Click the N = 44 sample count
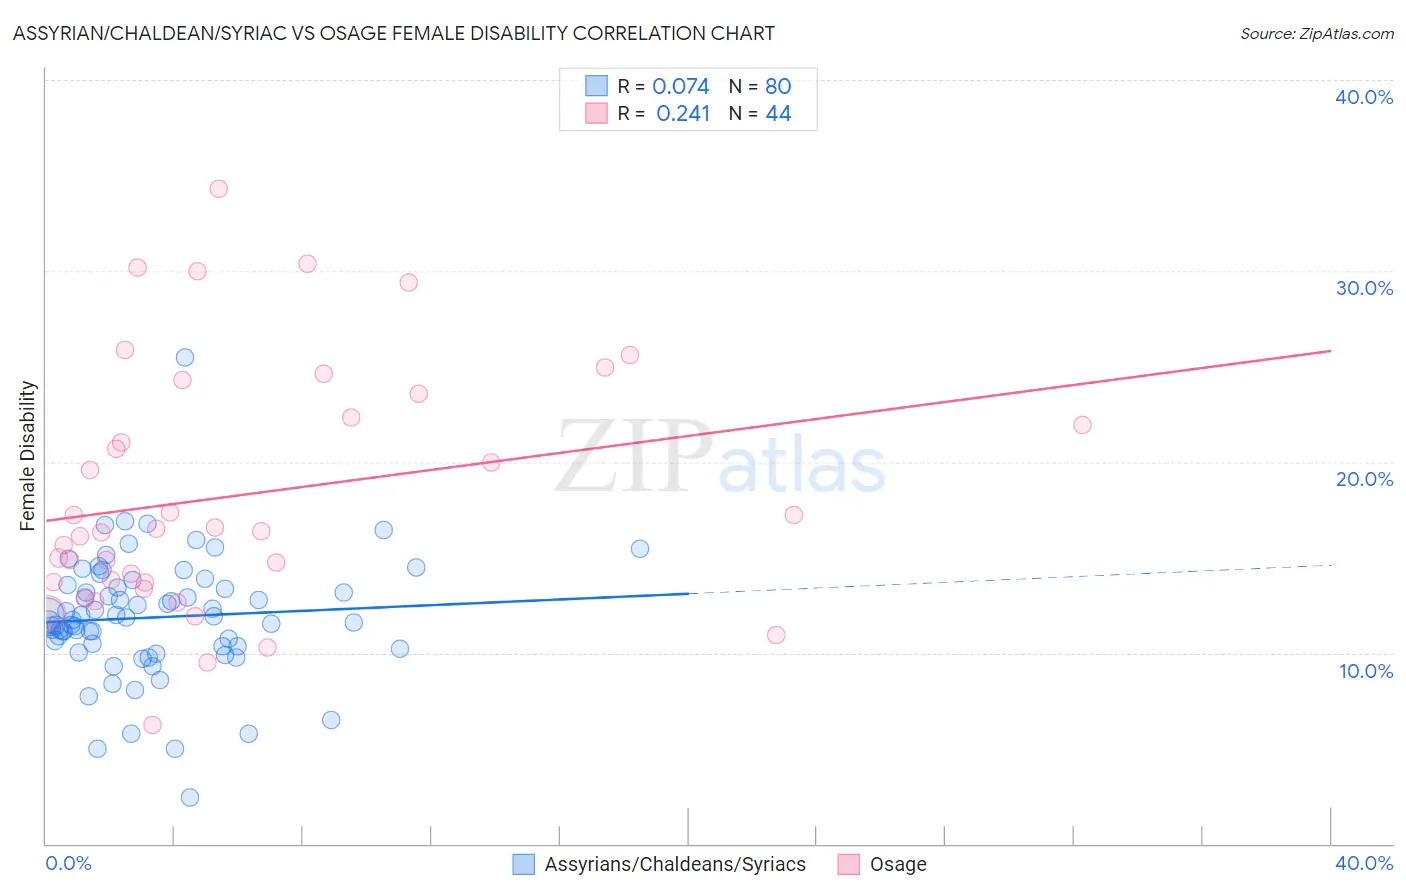 (760, 113)
